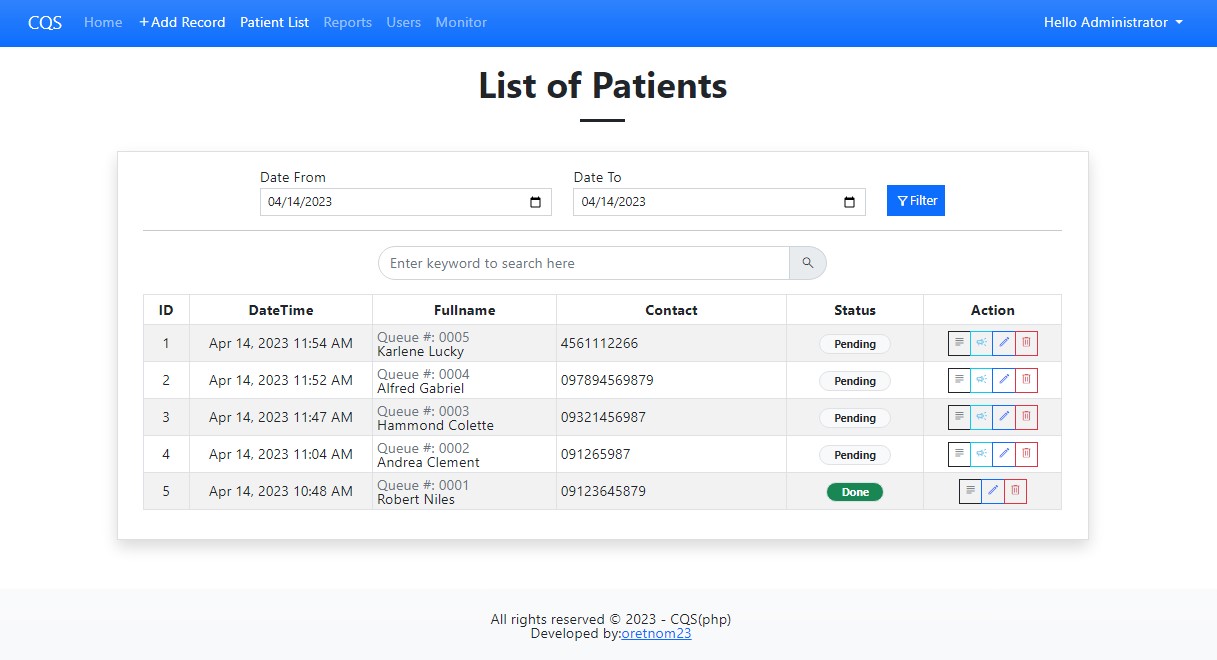Go to Home in navbar
1217x660 pixels.
tap(103, 22)
